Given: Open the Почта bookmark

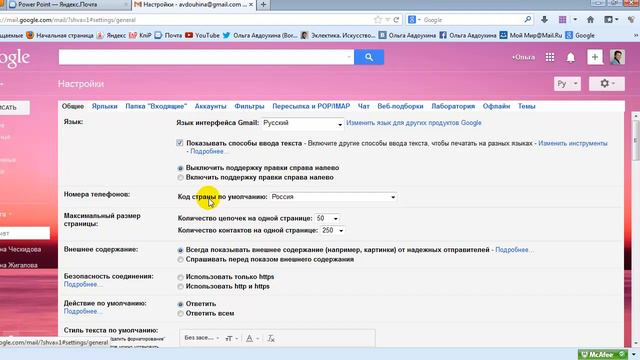Looking at the screenshot, I should pyautogui.click(x=168, y=36).
